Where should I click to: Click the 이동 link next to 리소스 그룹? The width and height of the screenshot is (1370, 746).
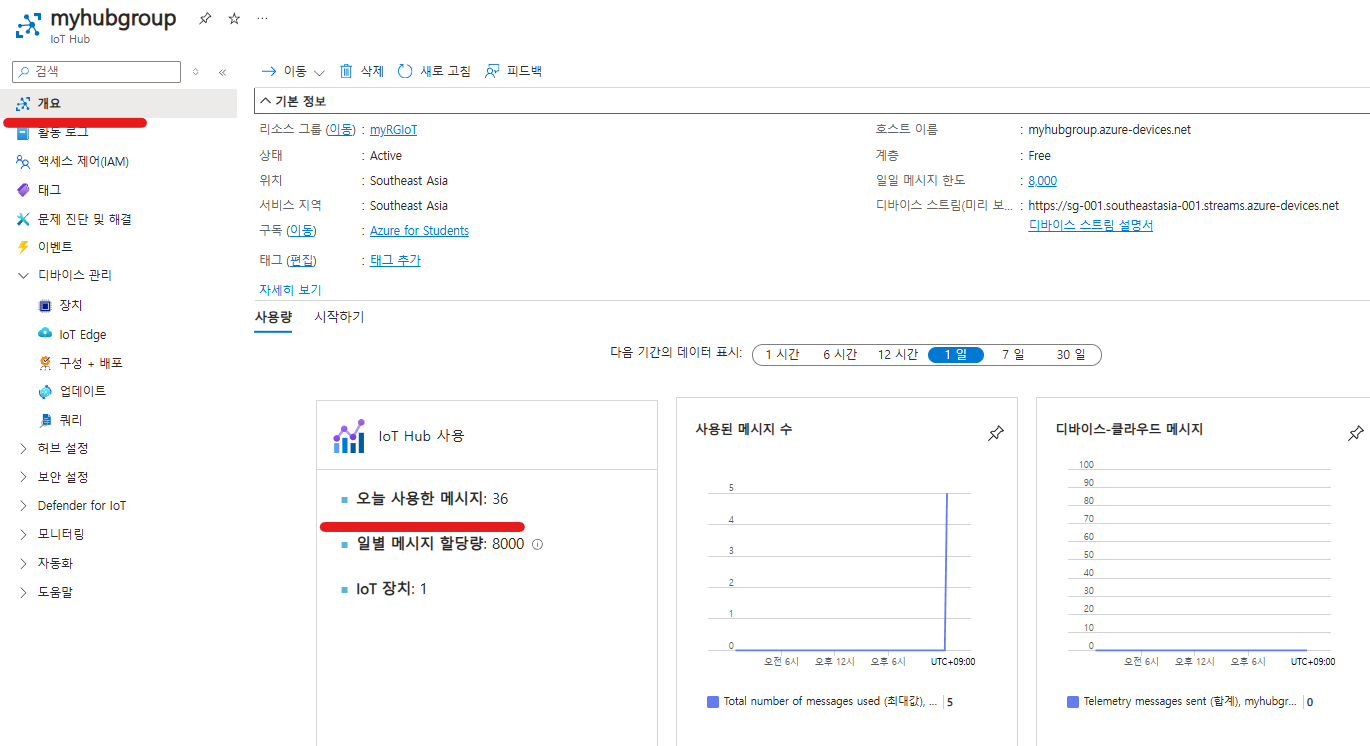pos(341,130)
